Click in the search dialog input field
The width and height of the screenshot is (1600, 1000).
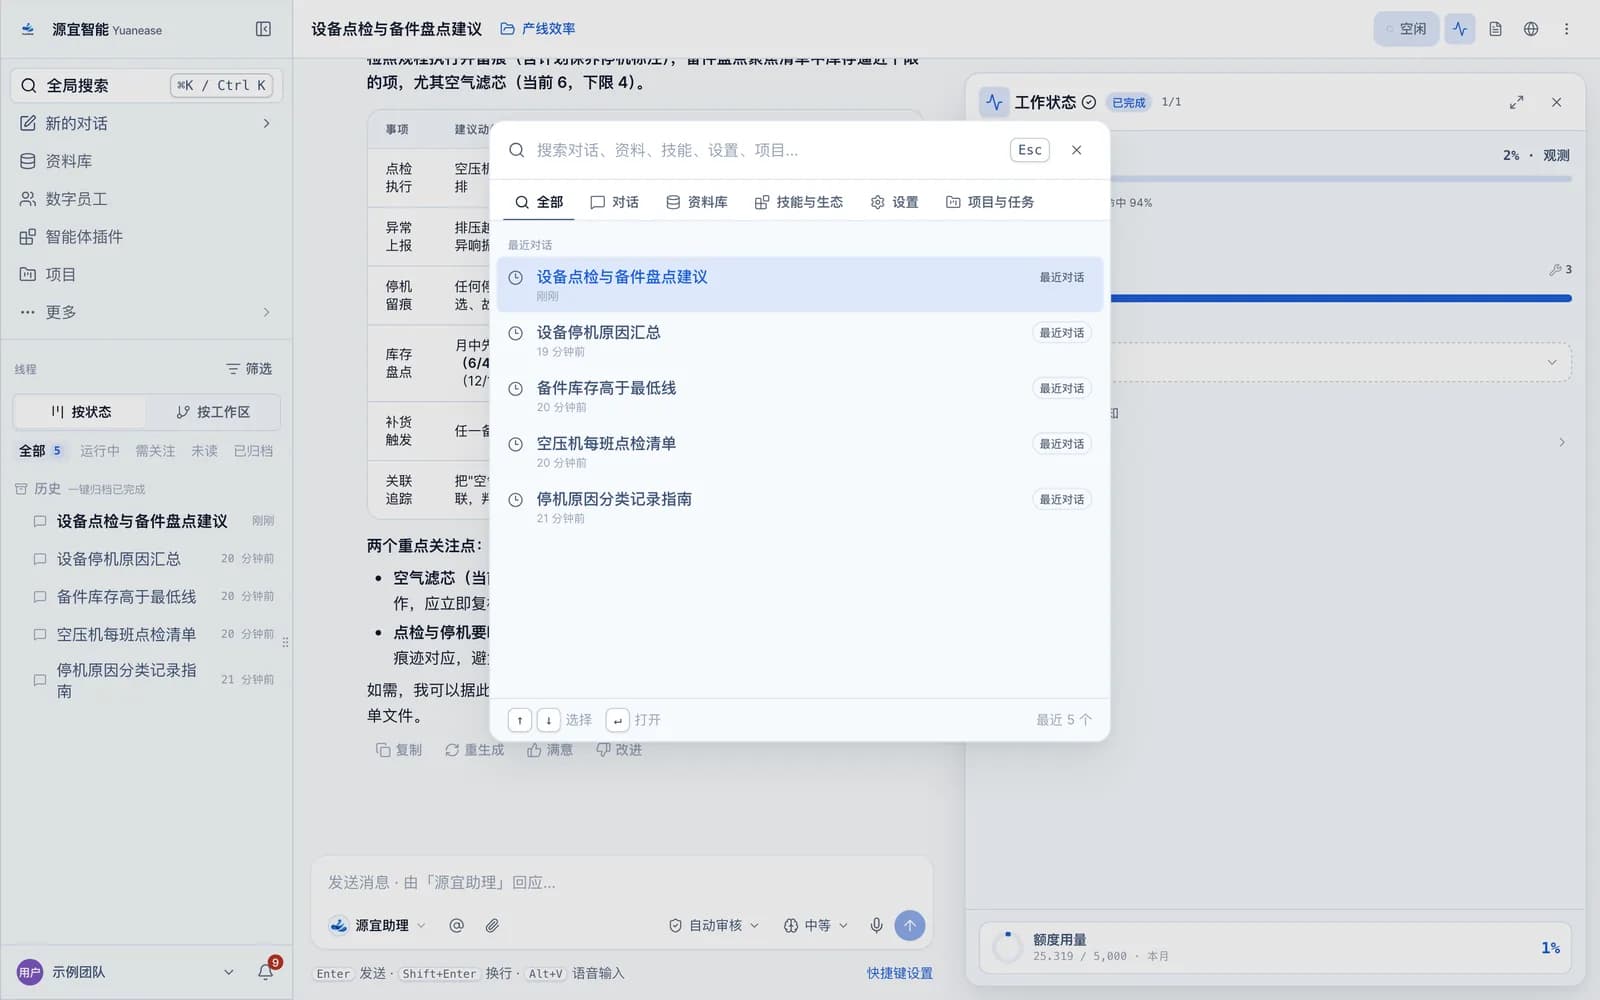[768, 150]
